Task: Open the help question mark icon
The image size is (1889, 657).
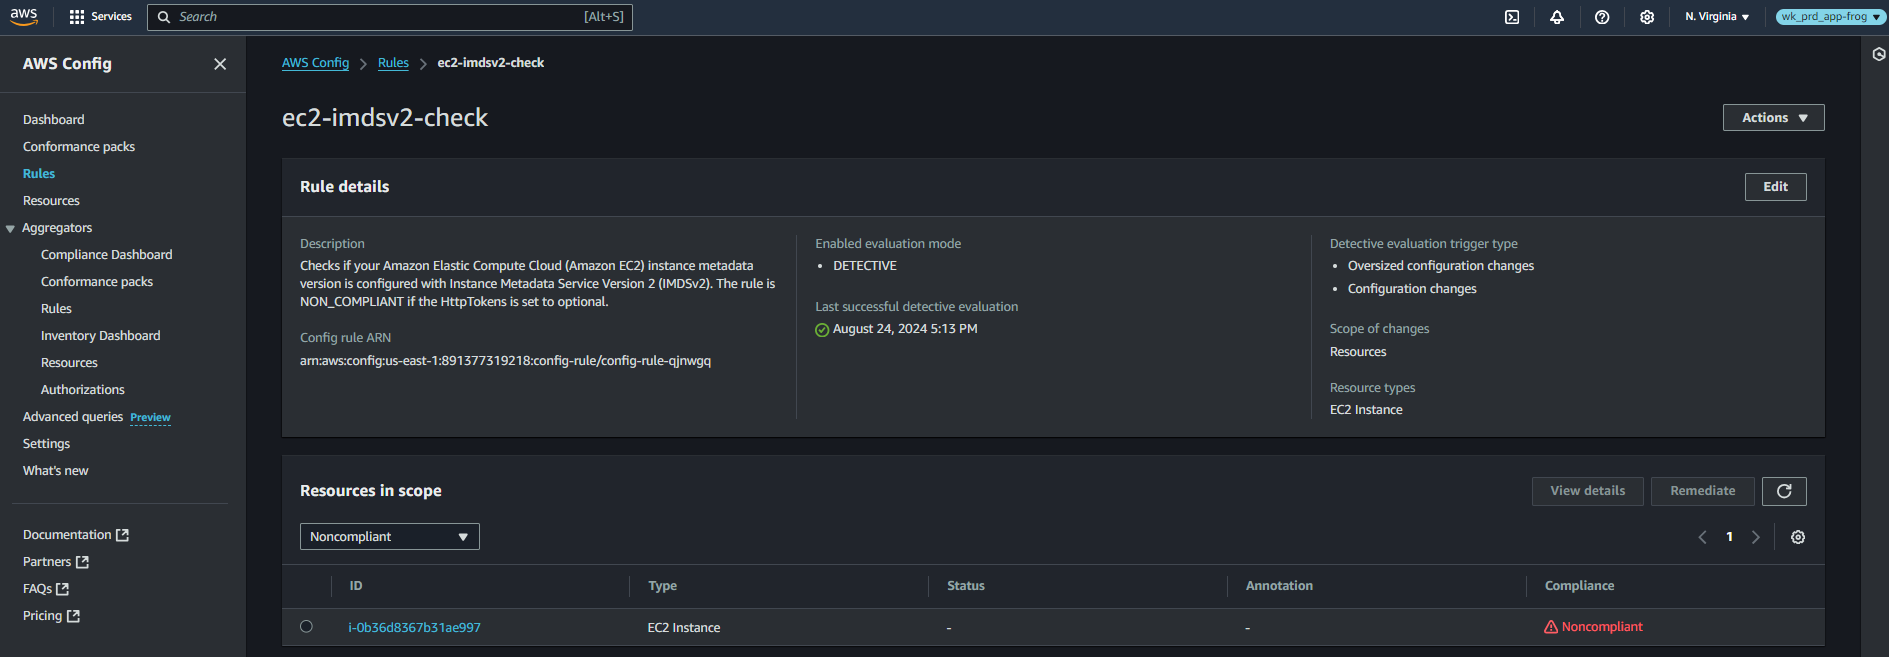Action: click(x=1602, y=17)
